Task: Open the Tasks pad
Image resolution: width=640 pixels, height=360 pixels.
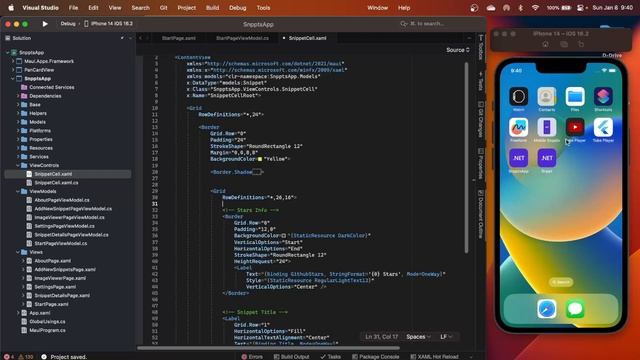Action: point(330,356)
